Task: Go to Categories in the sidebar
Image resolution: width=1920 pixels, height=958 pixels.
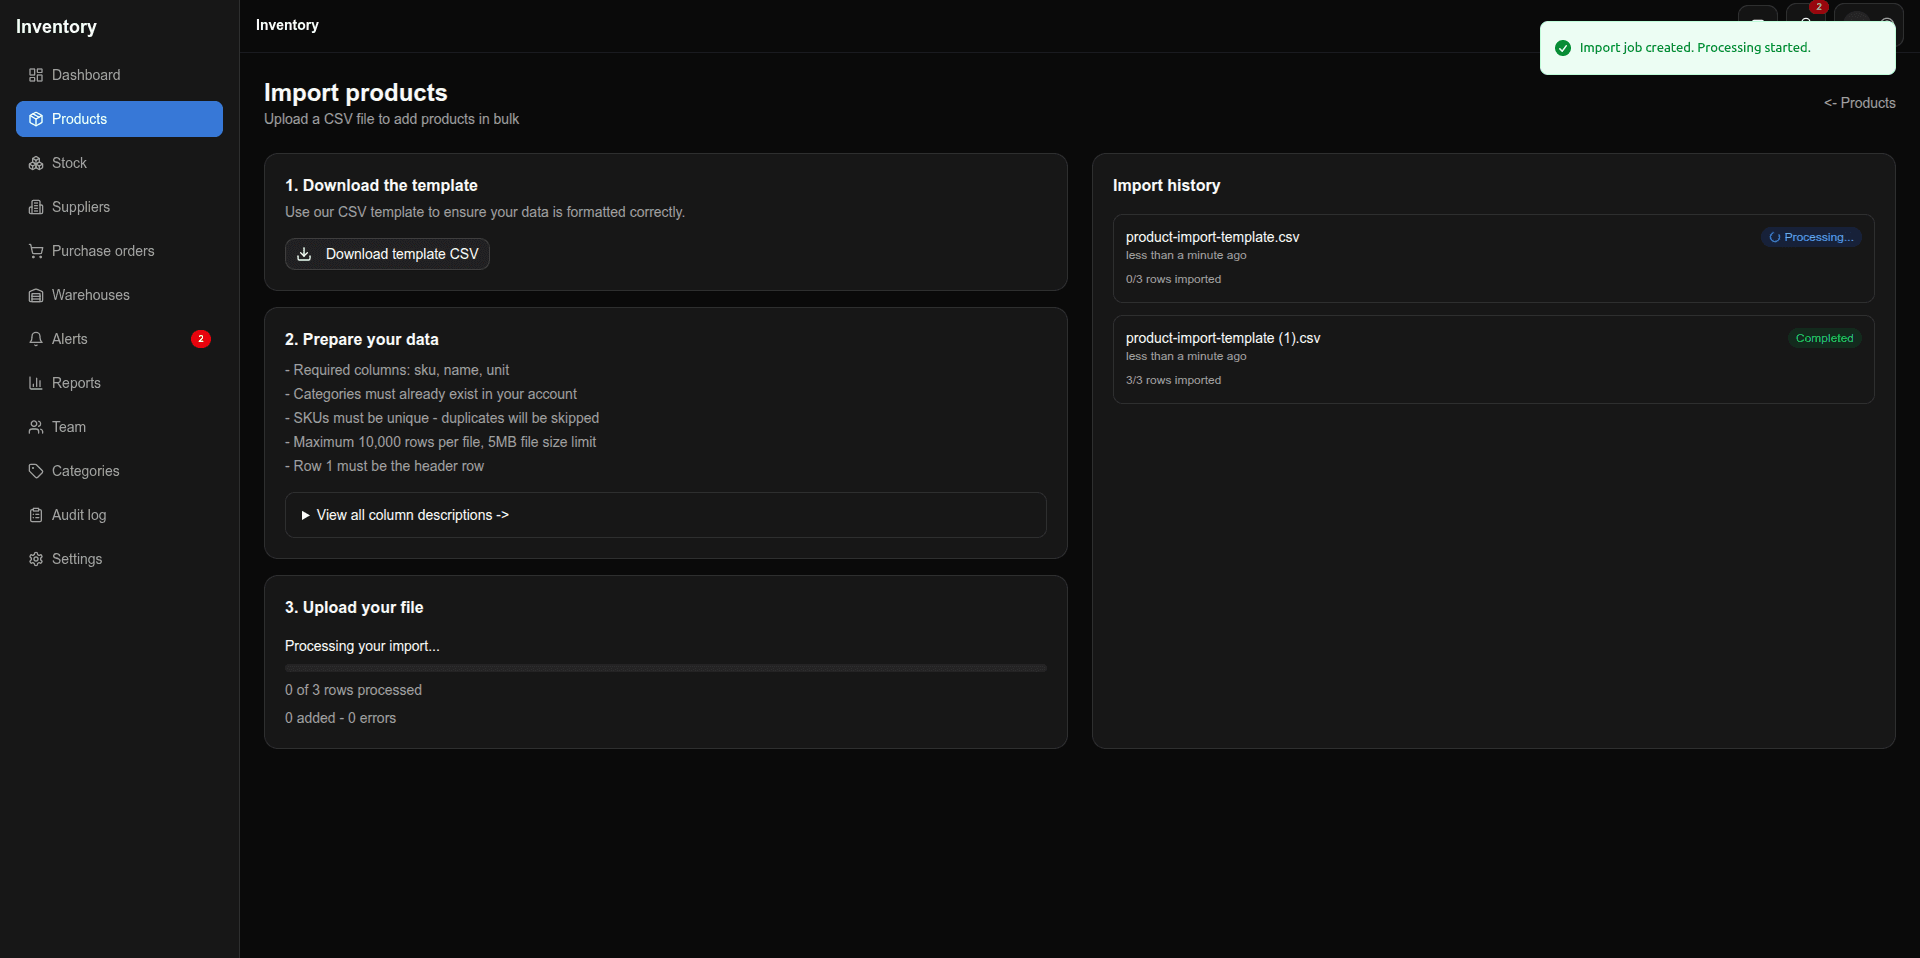Action: pos(119,471)
